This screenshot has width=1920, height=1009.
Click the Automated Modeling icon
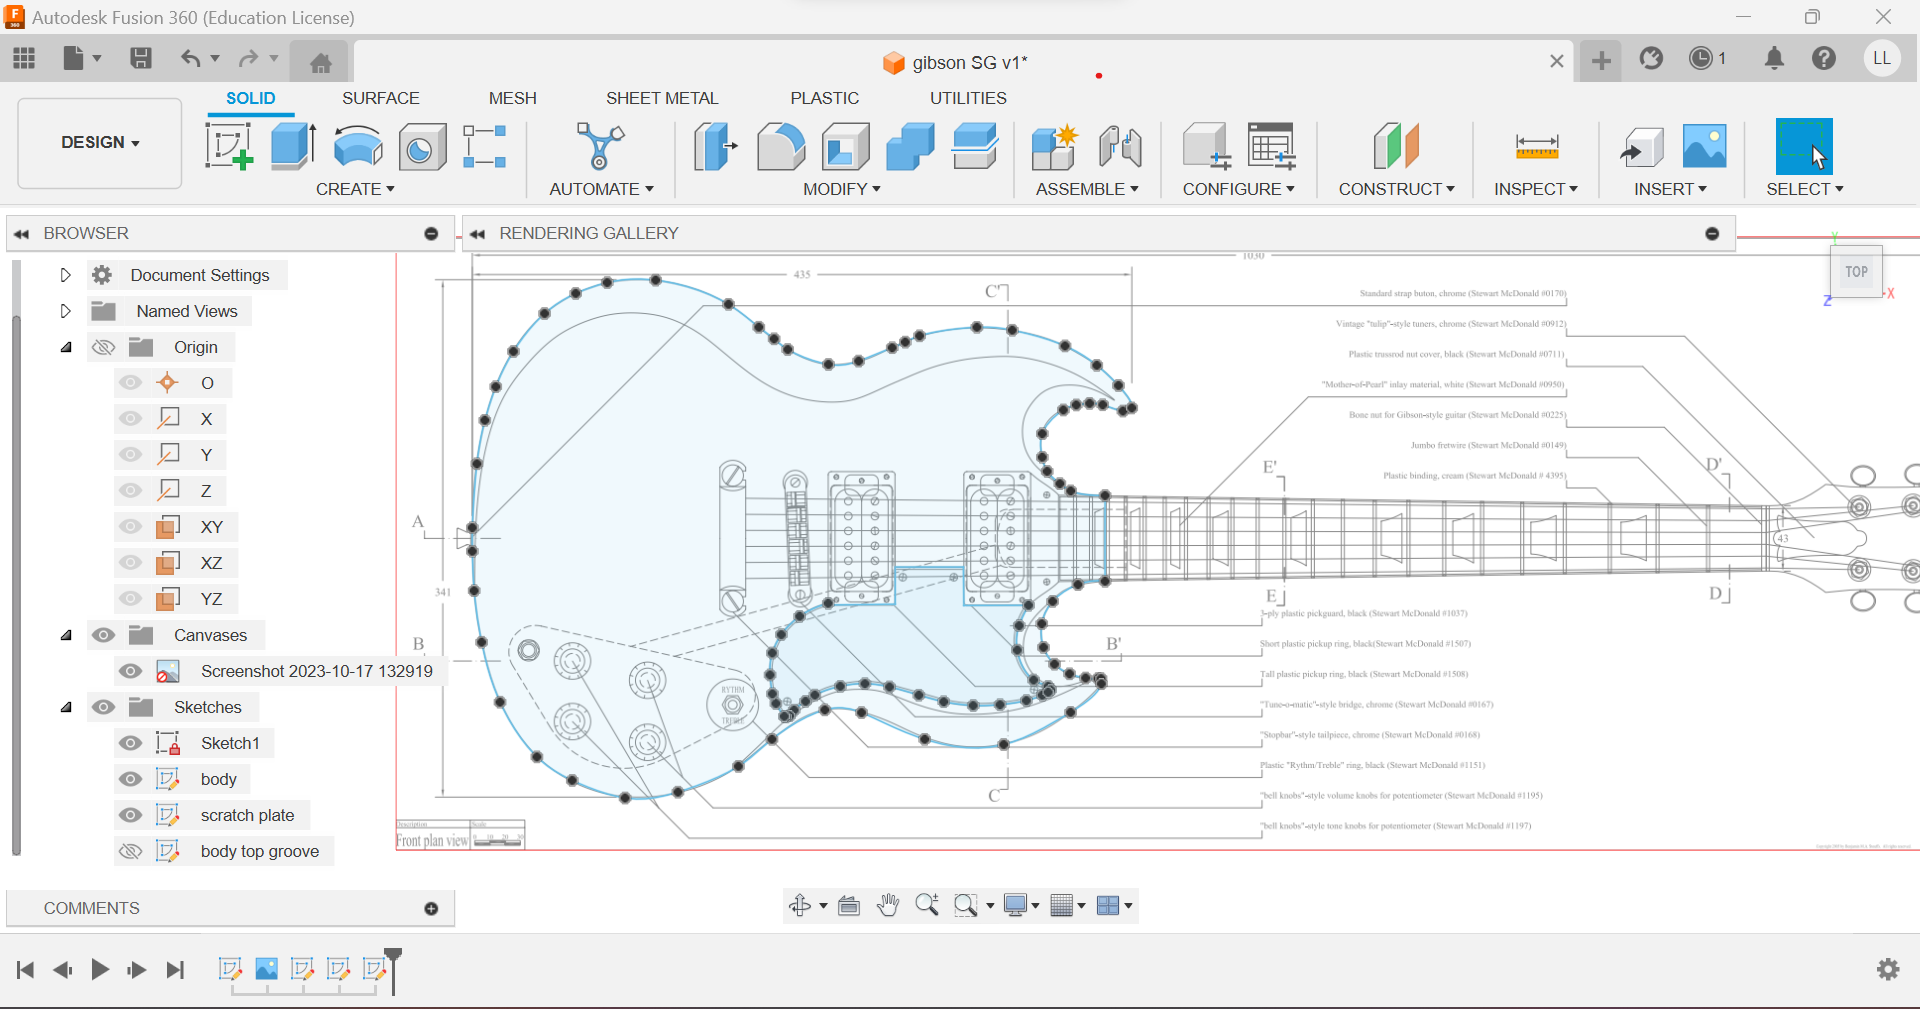tap(600, 147)
